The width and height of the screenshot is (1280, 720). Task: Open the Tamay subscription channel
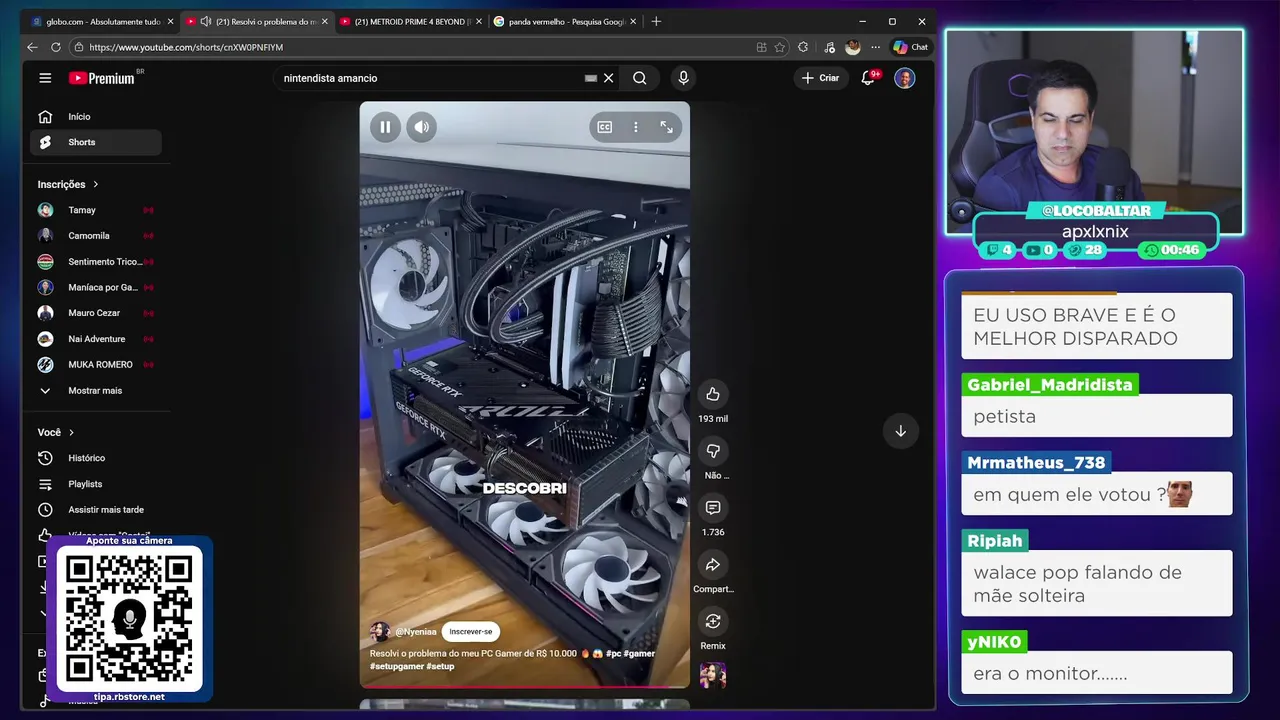coord(96,210)
